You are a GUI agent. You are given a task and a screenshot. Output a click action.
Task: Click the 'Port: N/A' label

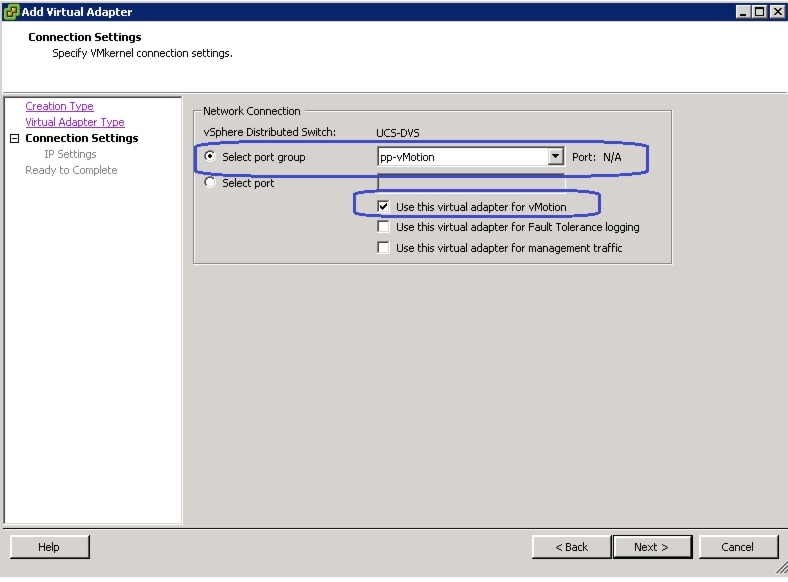[x=597, y=157]
